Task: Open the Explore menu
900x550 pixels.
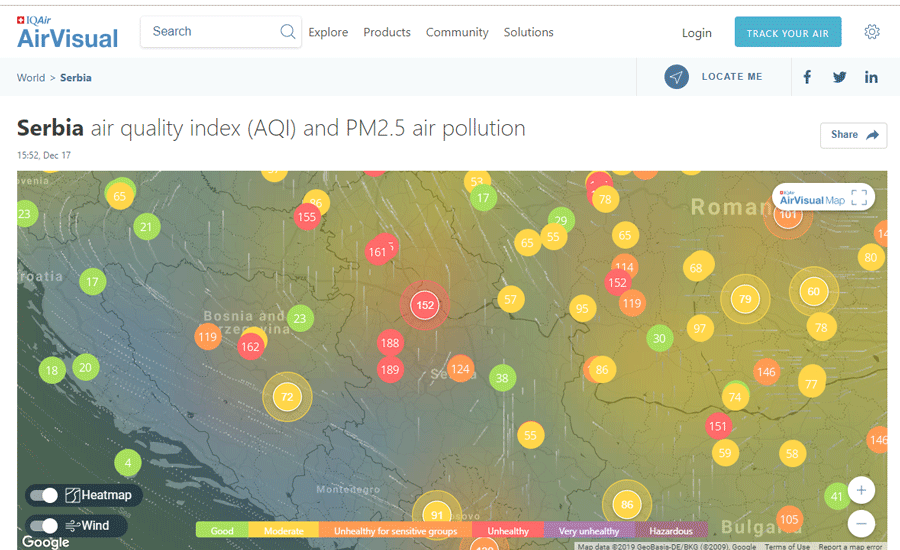Action: coord(328,32)
